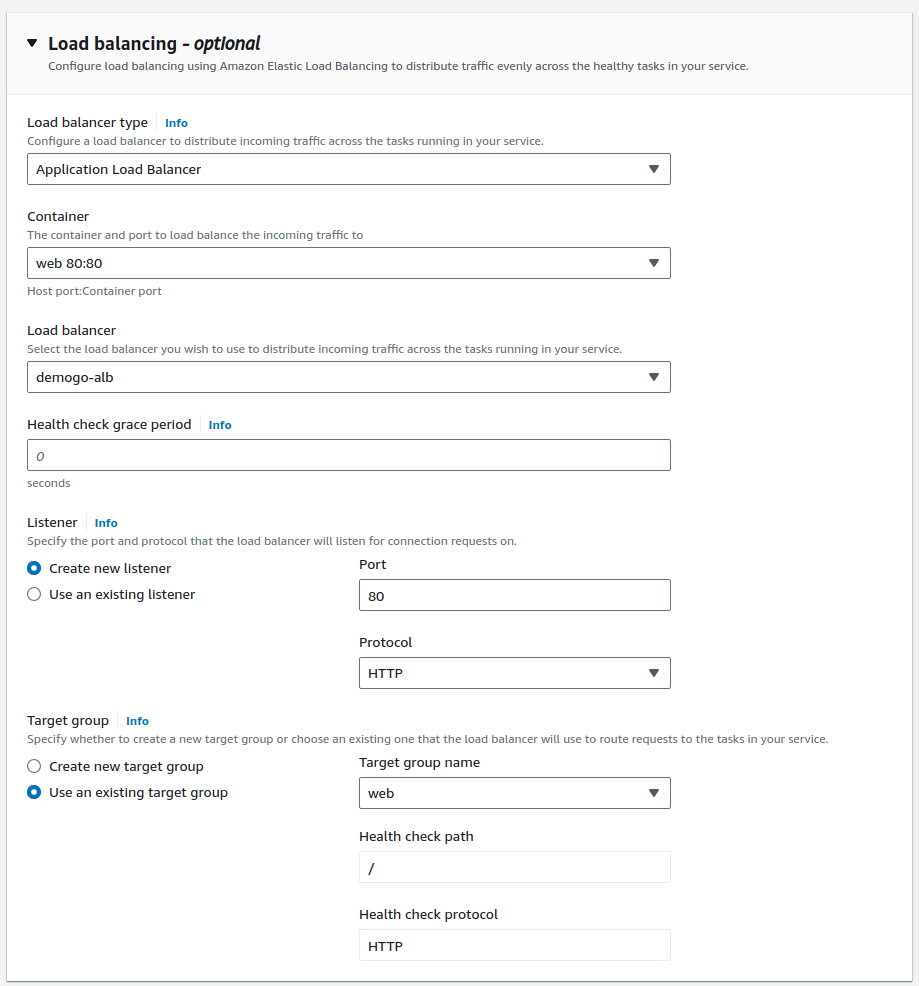This screenshot has height=986, width=919.
Task: Open the HTTP Protocol dropdown
Action: click(x=514, y=673)
